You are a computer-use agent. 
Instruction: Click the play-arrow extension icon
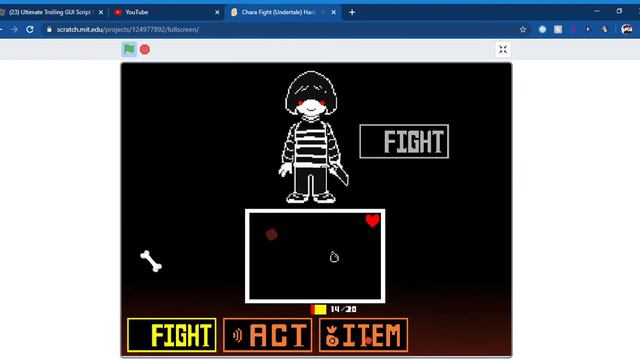pyautogui.click(x=588, y=29)
